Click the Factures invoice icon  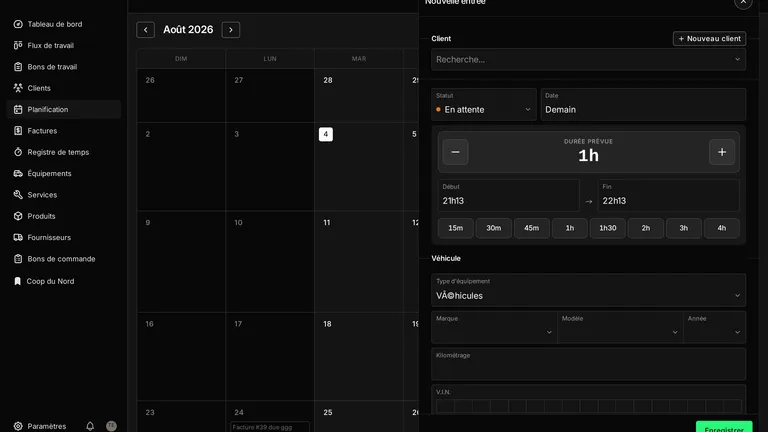click(18, 131)
